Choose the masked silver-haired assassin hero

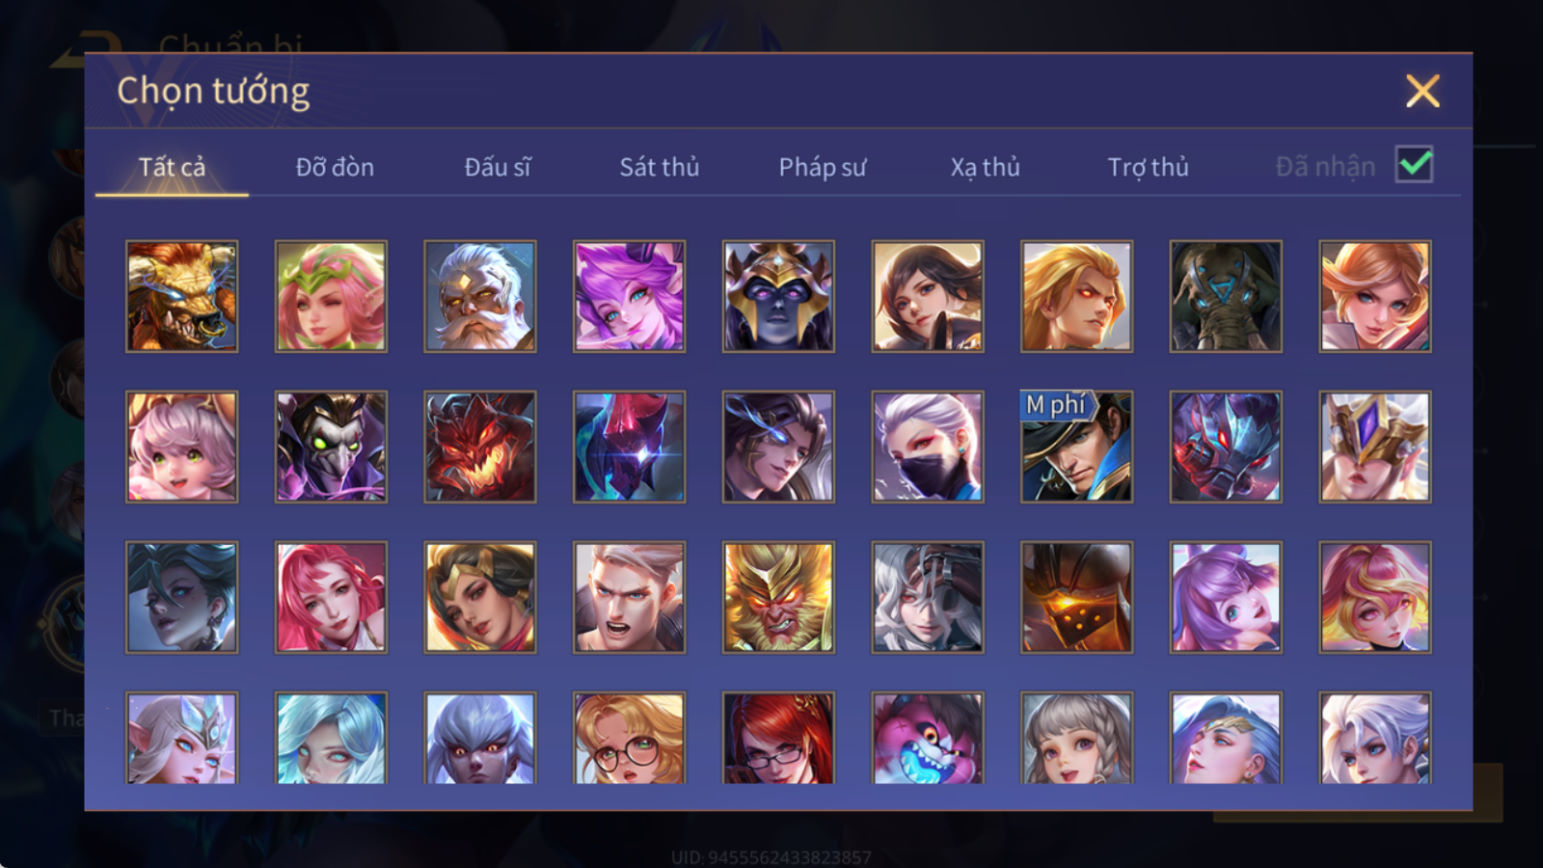927,447
